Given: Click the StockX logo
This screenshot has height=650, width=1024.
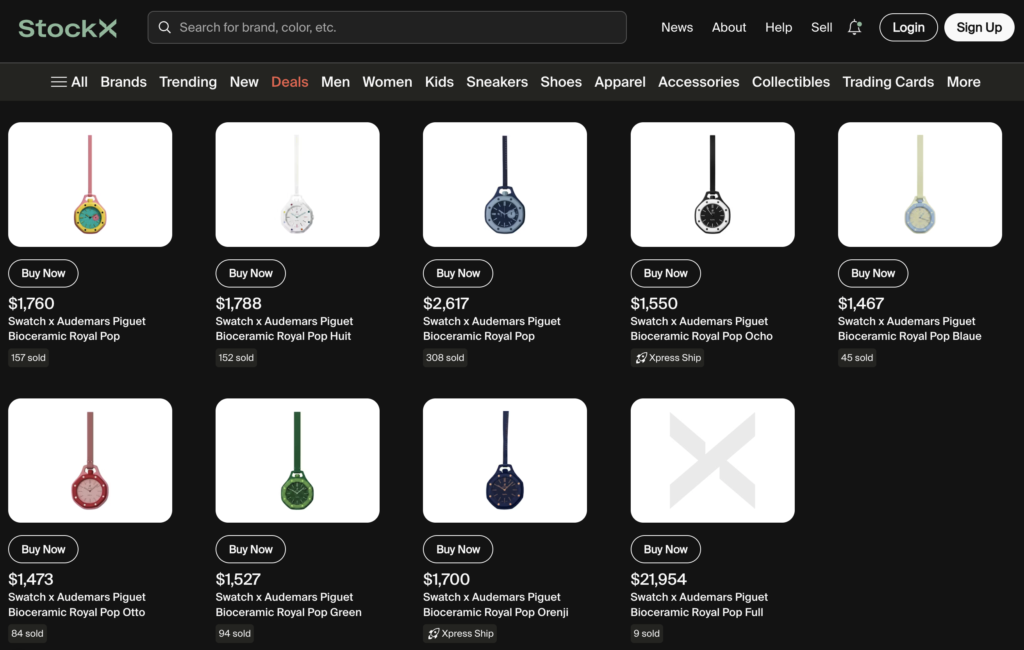Looking at the screenshot, I should click(x=68, y=27).
